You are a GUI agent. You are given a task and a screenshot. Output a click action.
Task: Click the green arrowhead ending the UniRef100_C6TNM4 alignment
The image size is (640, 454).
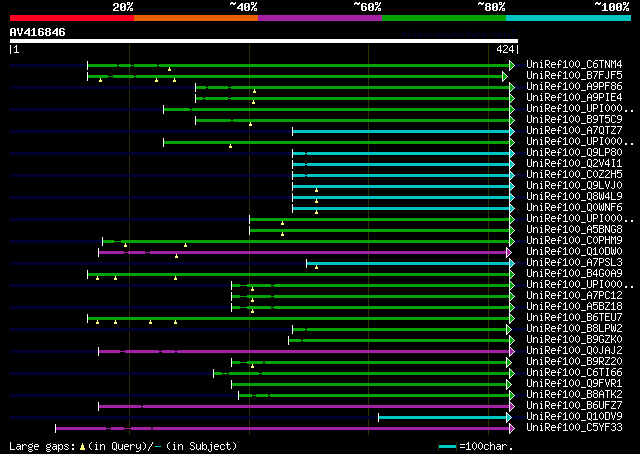pyautogui.click(x=512, y=65)
